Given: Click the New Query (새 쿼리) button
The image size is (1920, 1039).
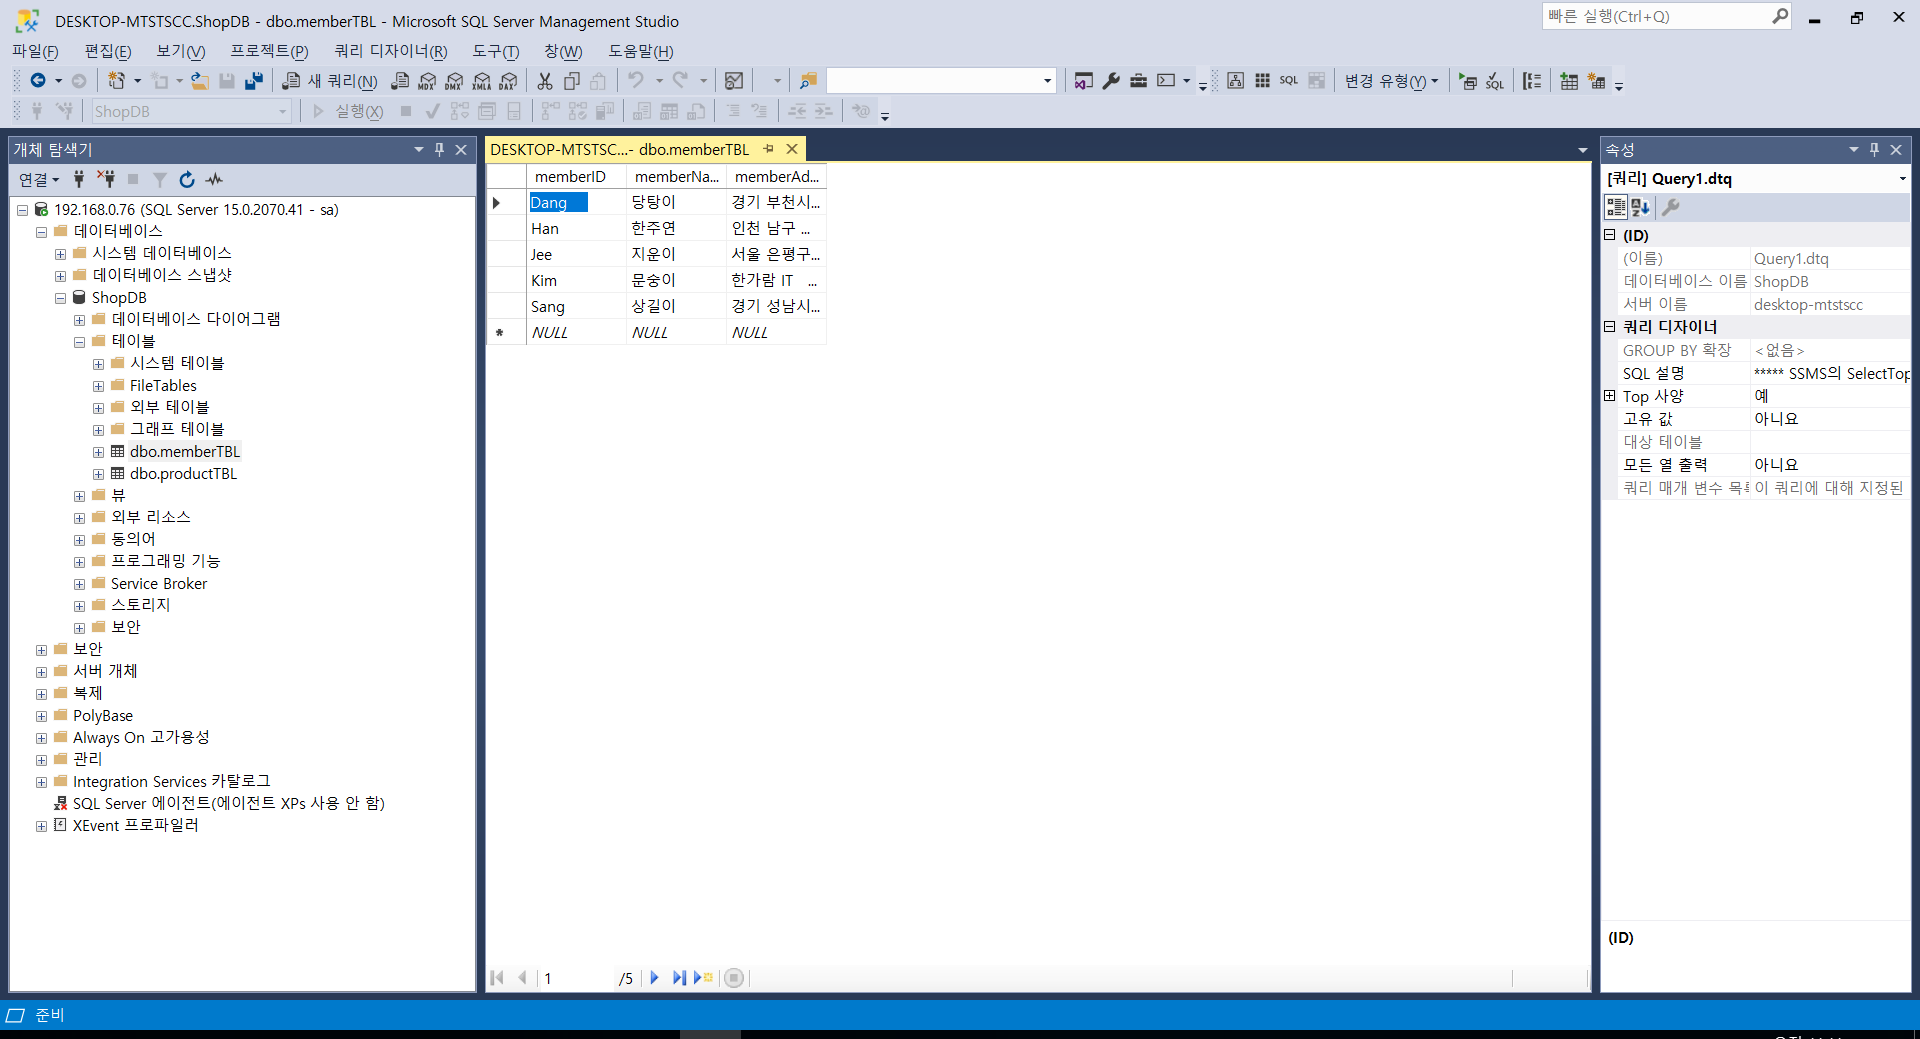Looking at the screenshot, I should click(330, 81).
